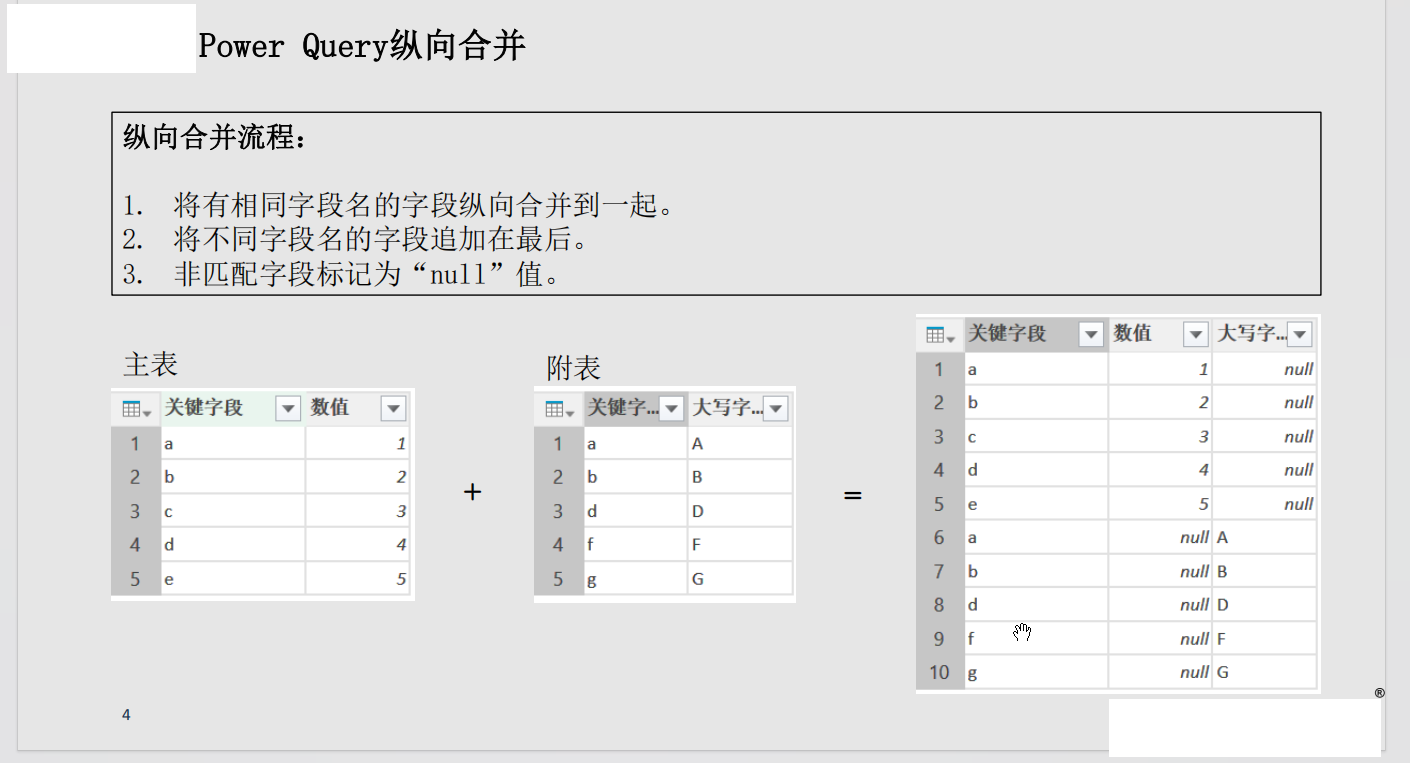This screenshot has width=1410, height=763.
Task: Click cell 'c' in result table row 3
Action: click(x=1036, y=437)
